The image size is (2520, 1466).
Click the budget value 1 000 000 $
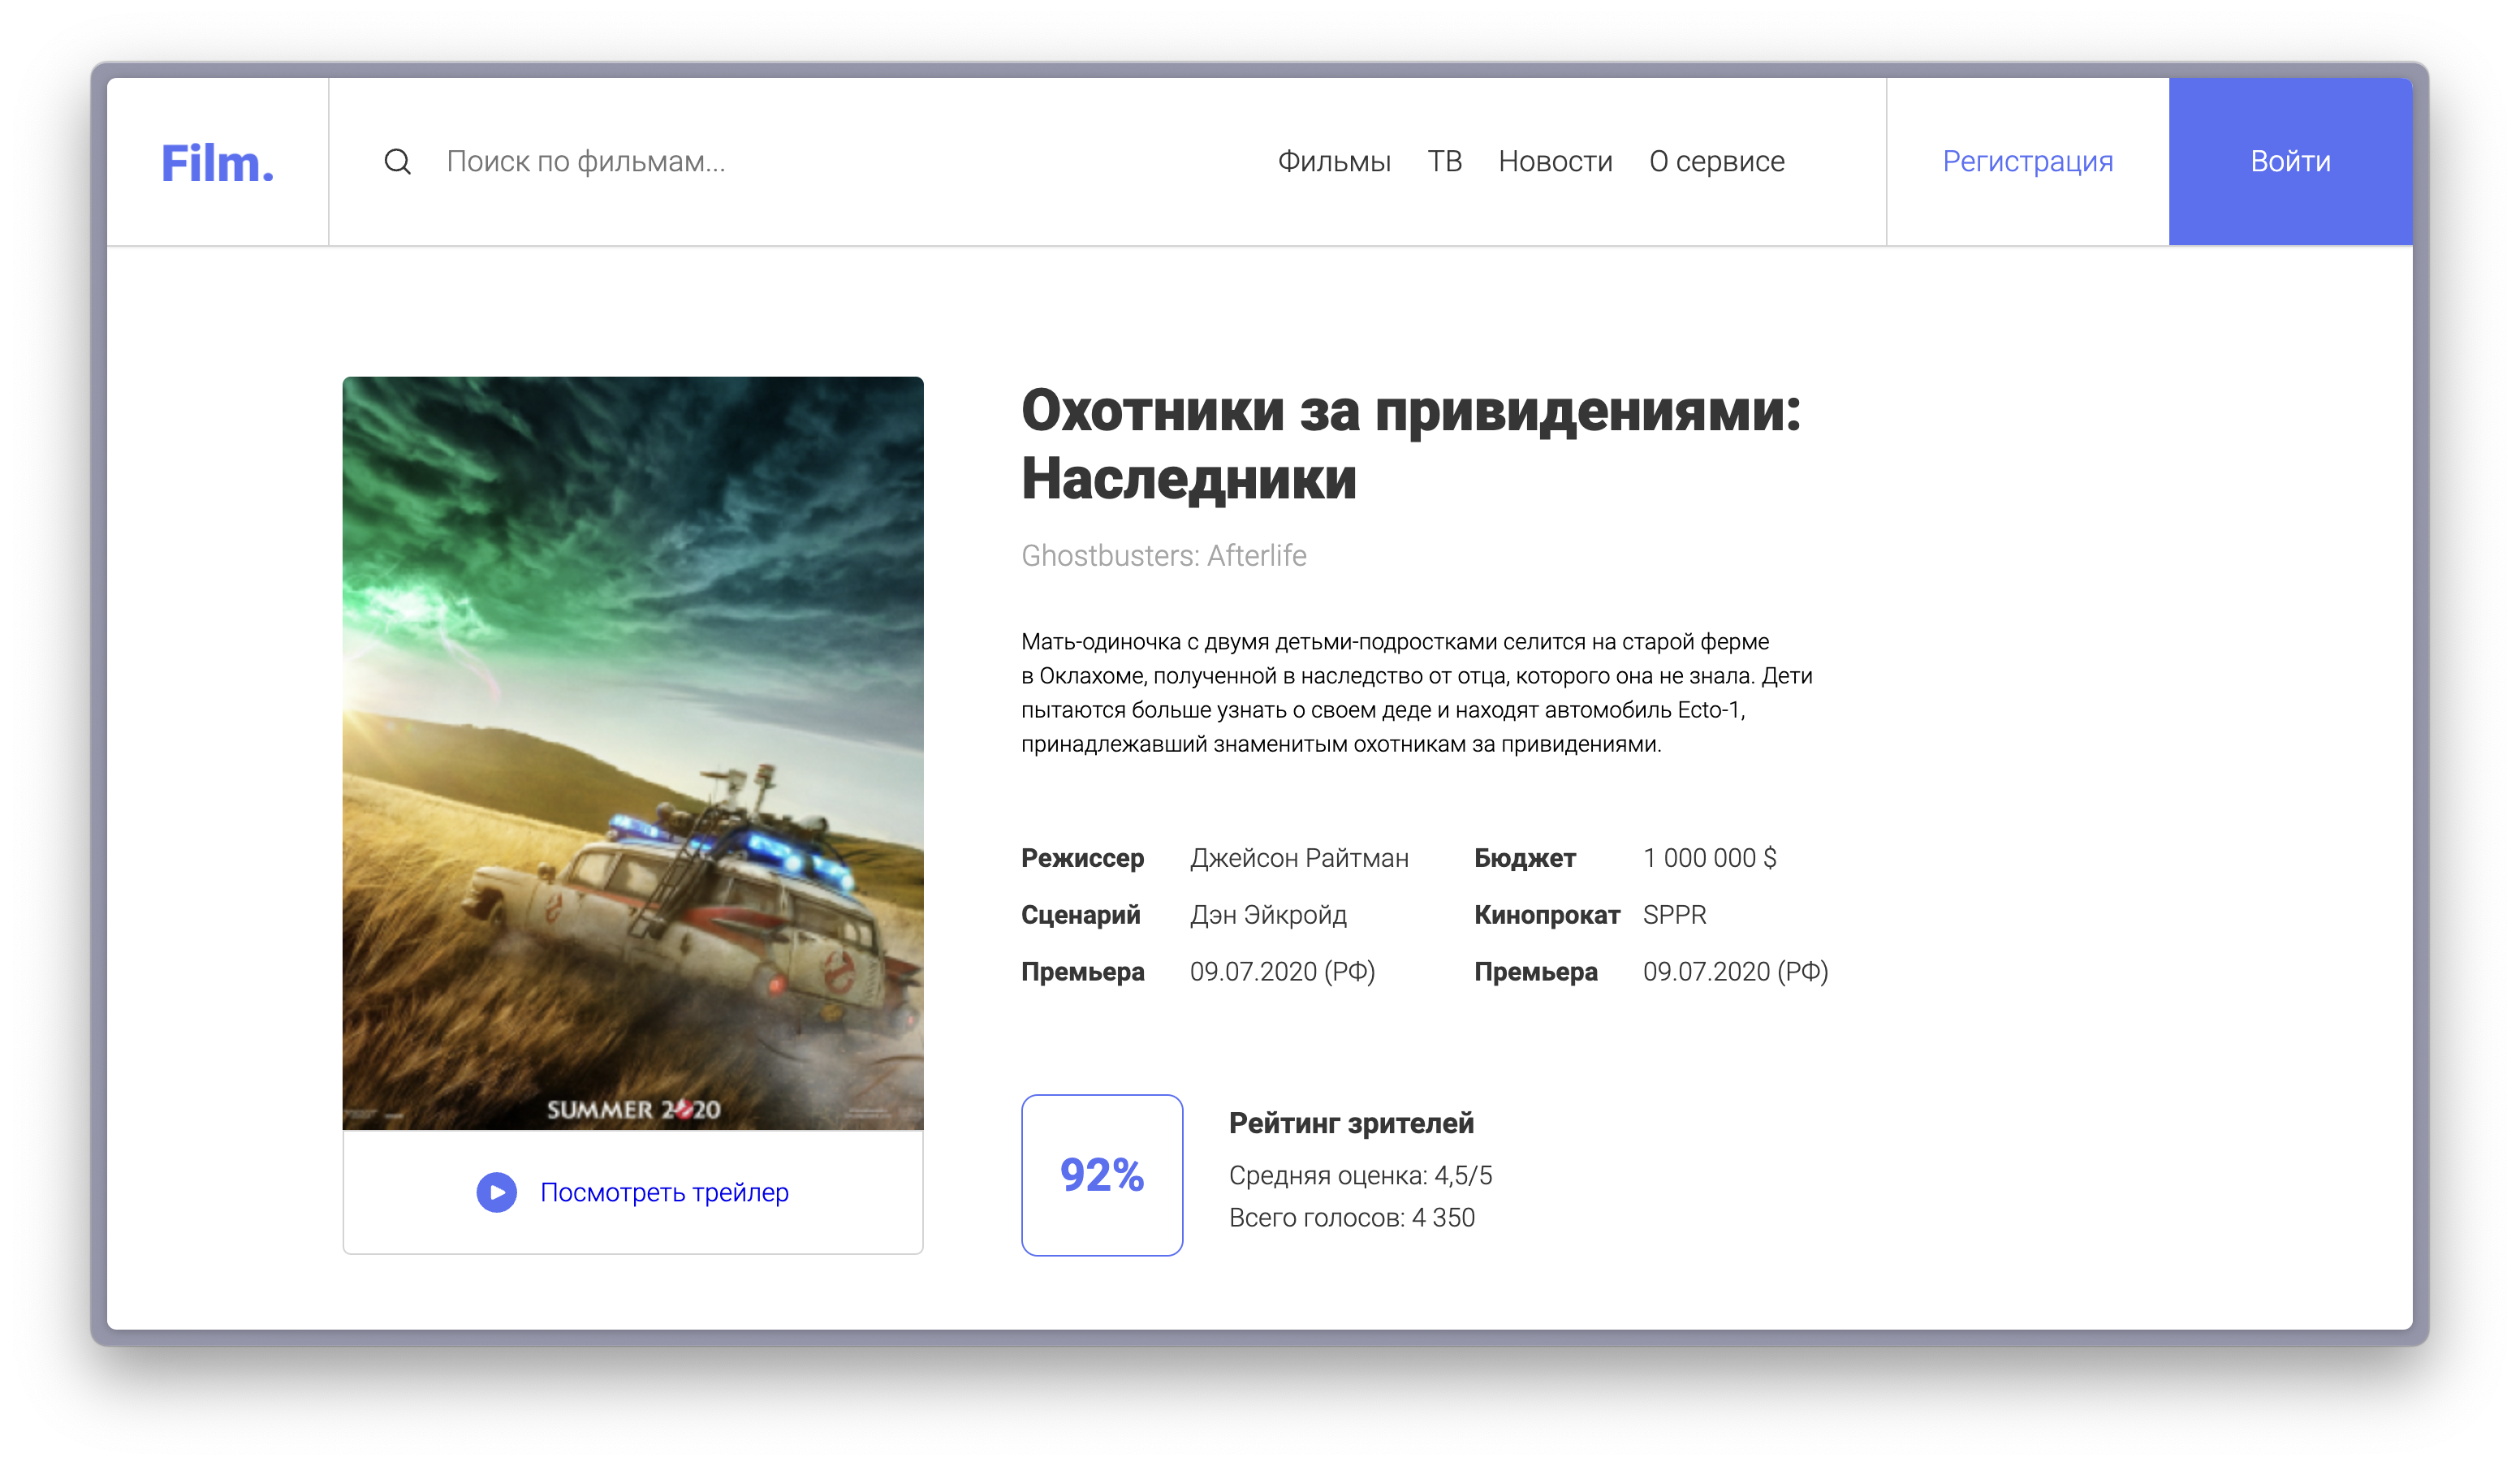(x=1709, y=858)
